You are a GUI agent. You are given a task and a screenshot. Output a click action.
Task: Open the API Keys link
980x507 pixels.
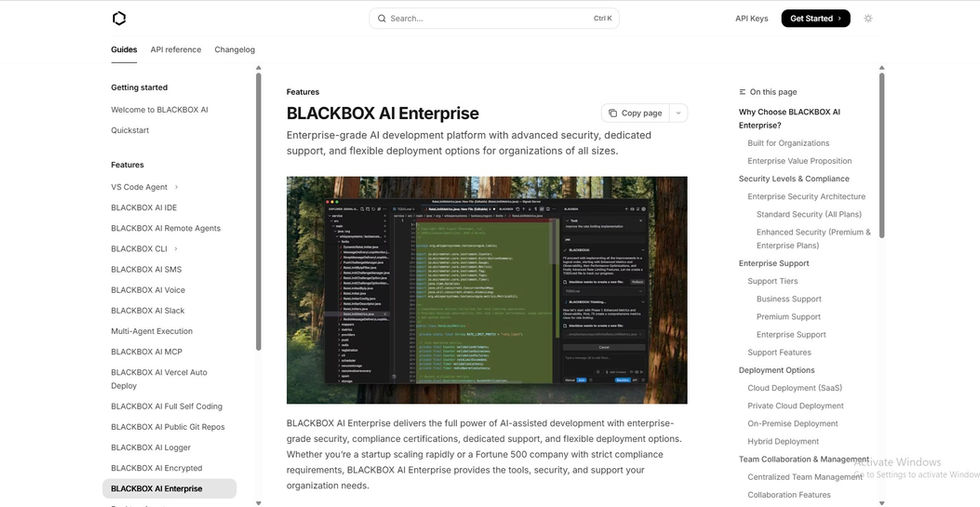(751, 19)
